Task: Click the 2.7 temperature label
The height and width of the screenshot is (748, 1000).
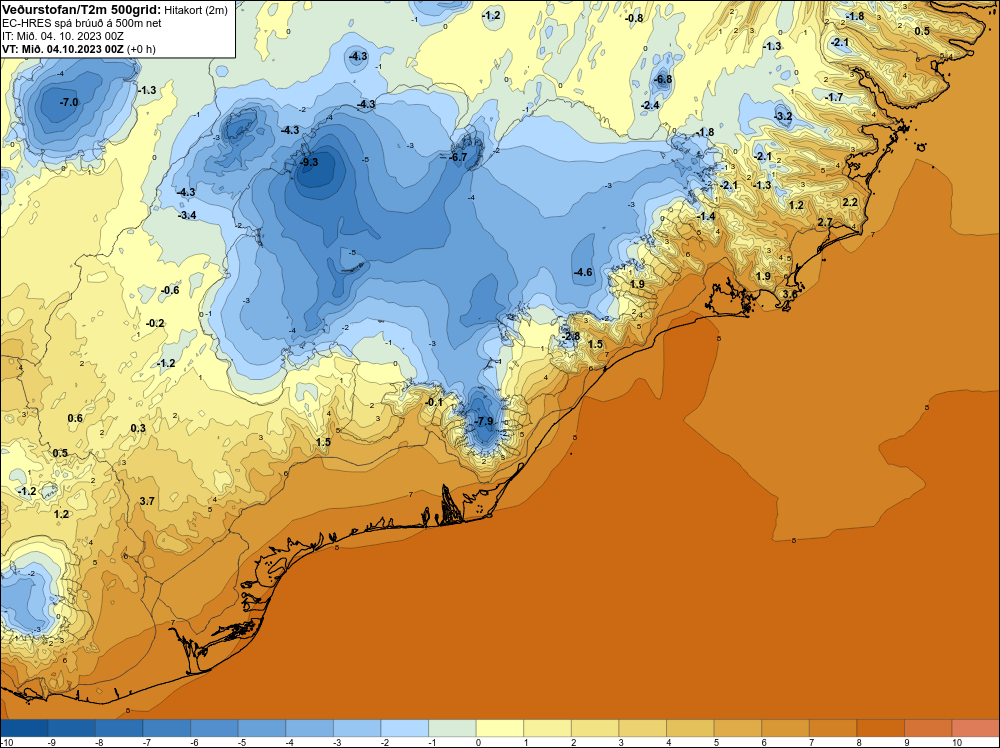Action: pyautogui.click(x=825, y=222)
